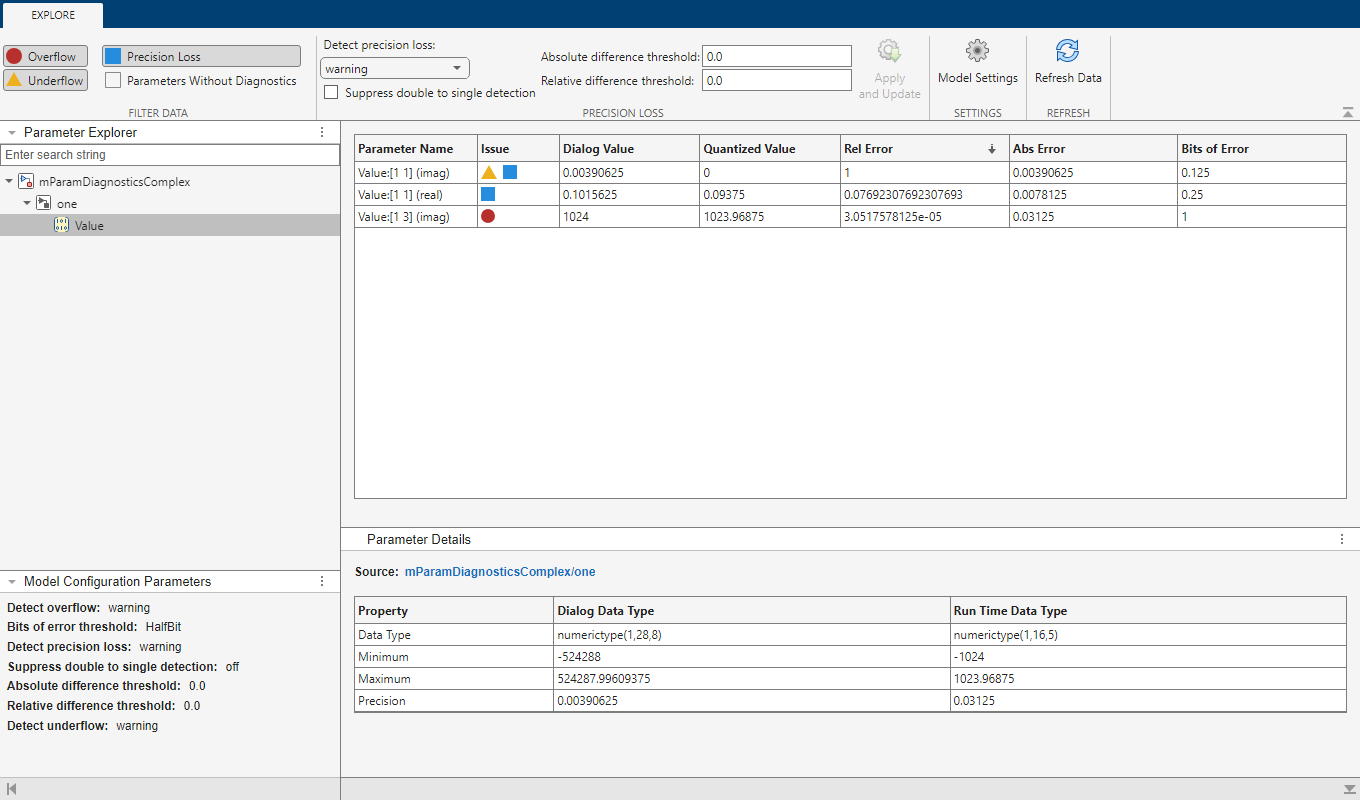Screen dimensions: 1360x800
Task: Open the mParamDiagnosticsComplex/one source link
Action: [x=499, y=572]
